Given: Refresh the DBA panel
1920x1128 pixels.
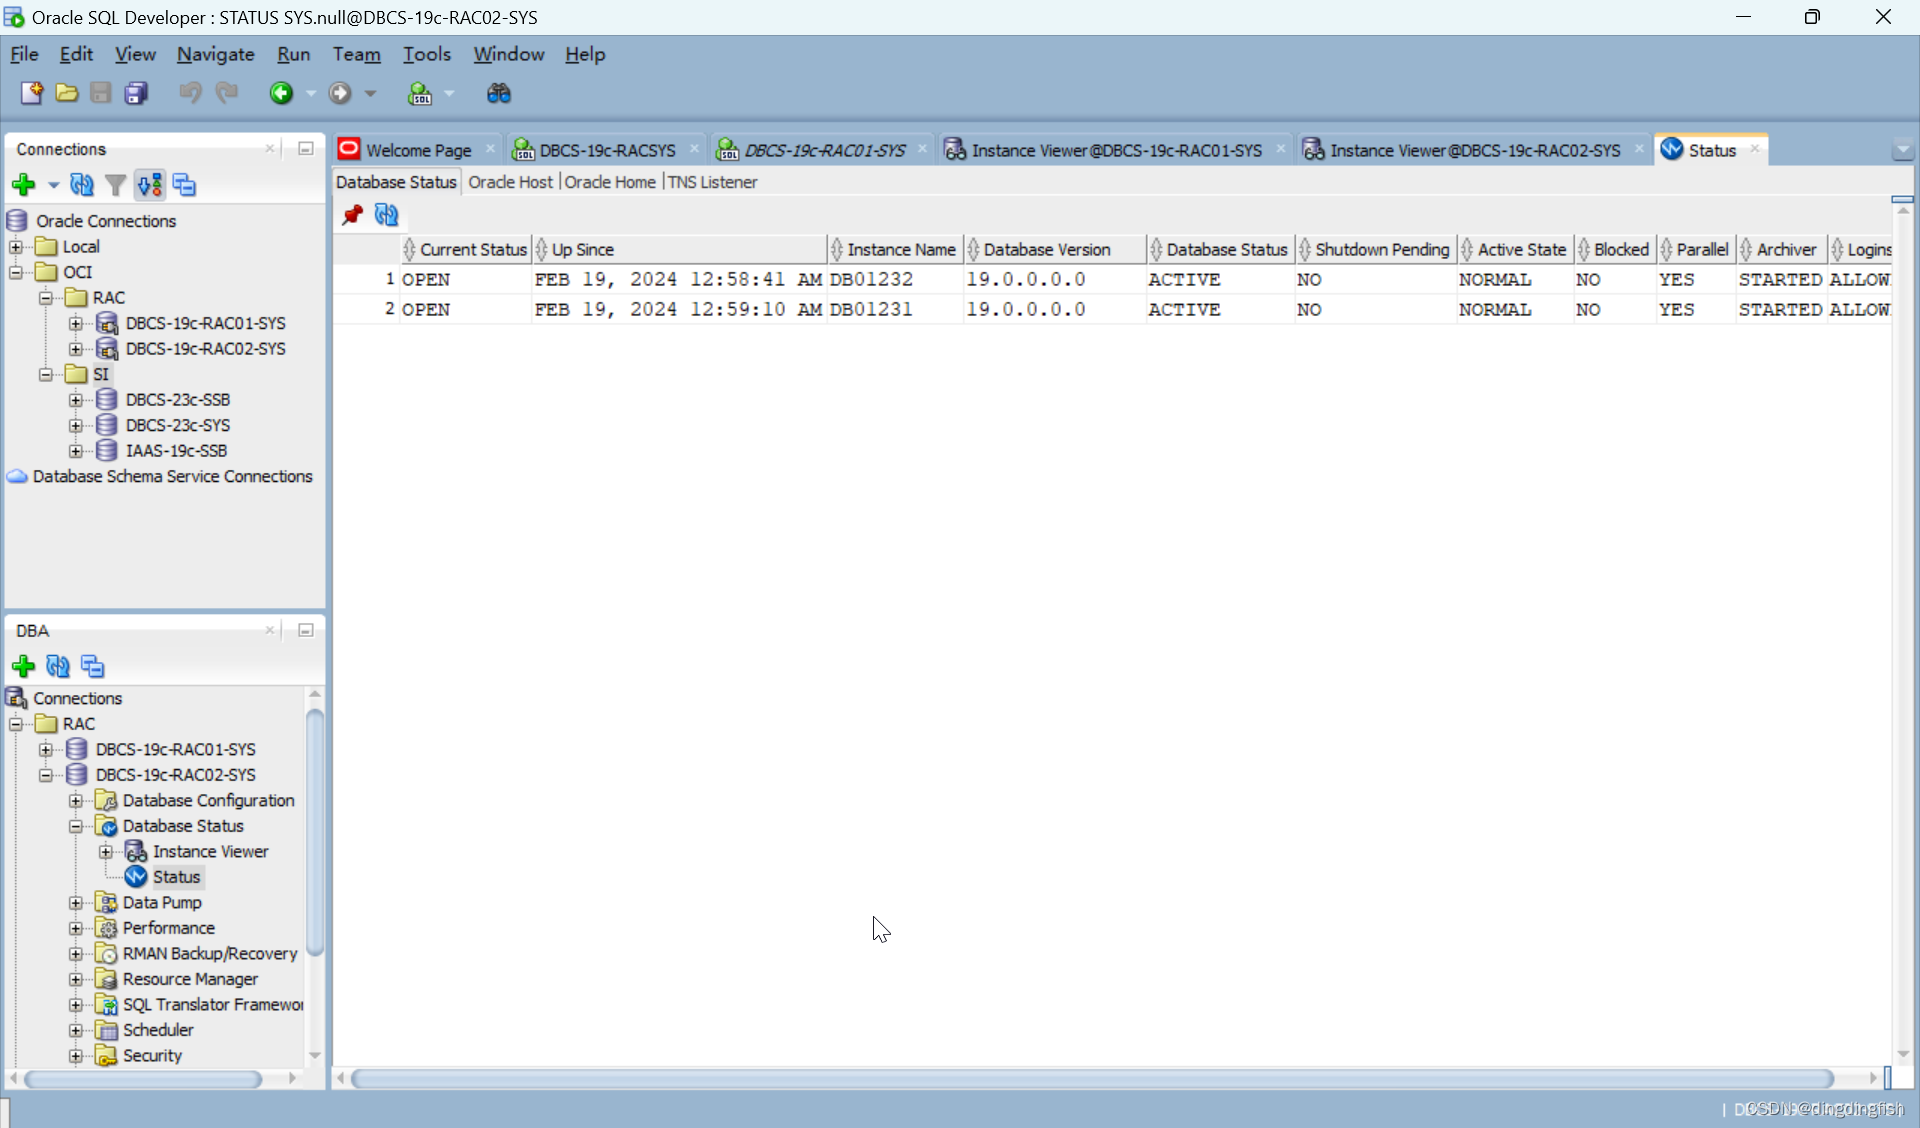Looking at the screenshot, I should (58, 666).
